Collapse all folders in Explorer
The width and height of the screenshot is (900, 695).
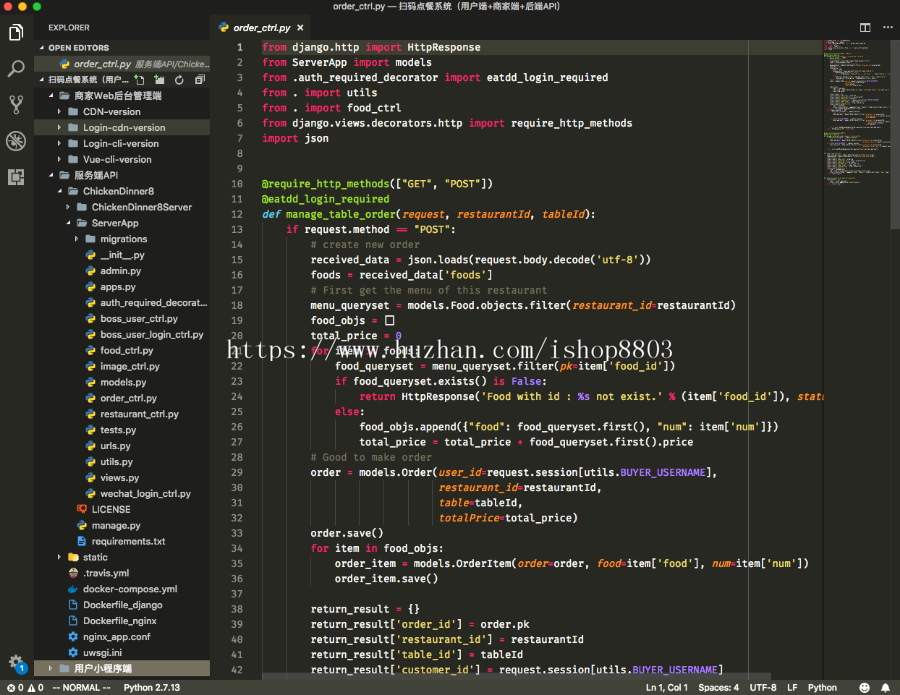(x=200, y=80)
